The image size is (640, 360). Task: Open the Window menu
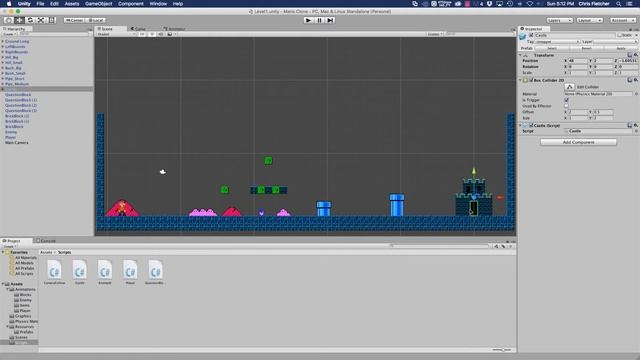pyautogui.click(x=158, y=4)
